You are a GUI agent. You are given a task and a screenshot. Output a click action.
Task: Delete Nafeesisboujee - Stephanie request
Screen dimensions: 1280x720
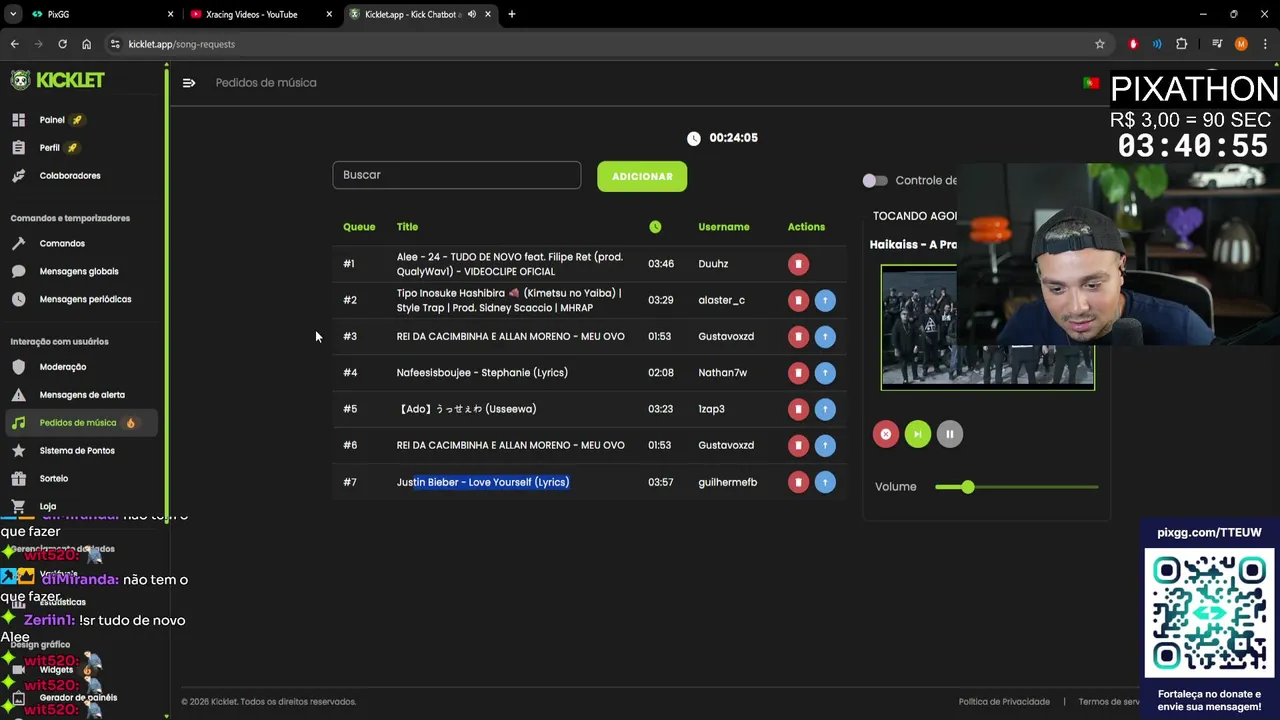pos(798,373)
